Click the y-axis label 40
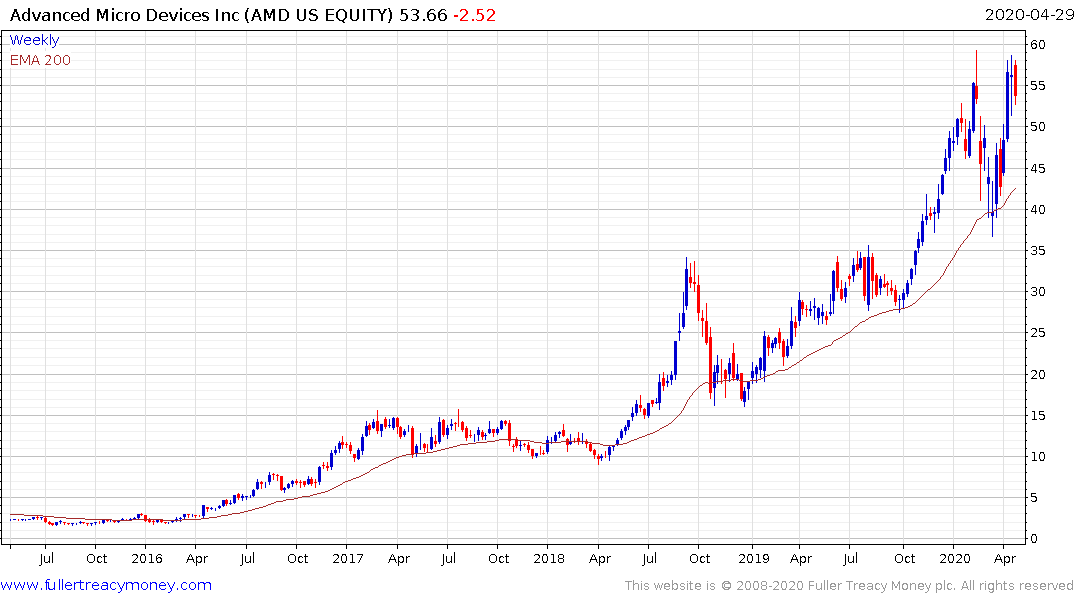This screenshot has height=600, width=1075. (x=1037, y=210)
